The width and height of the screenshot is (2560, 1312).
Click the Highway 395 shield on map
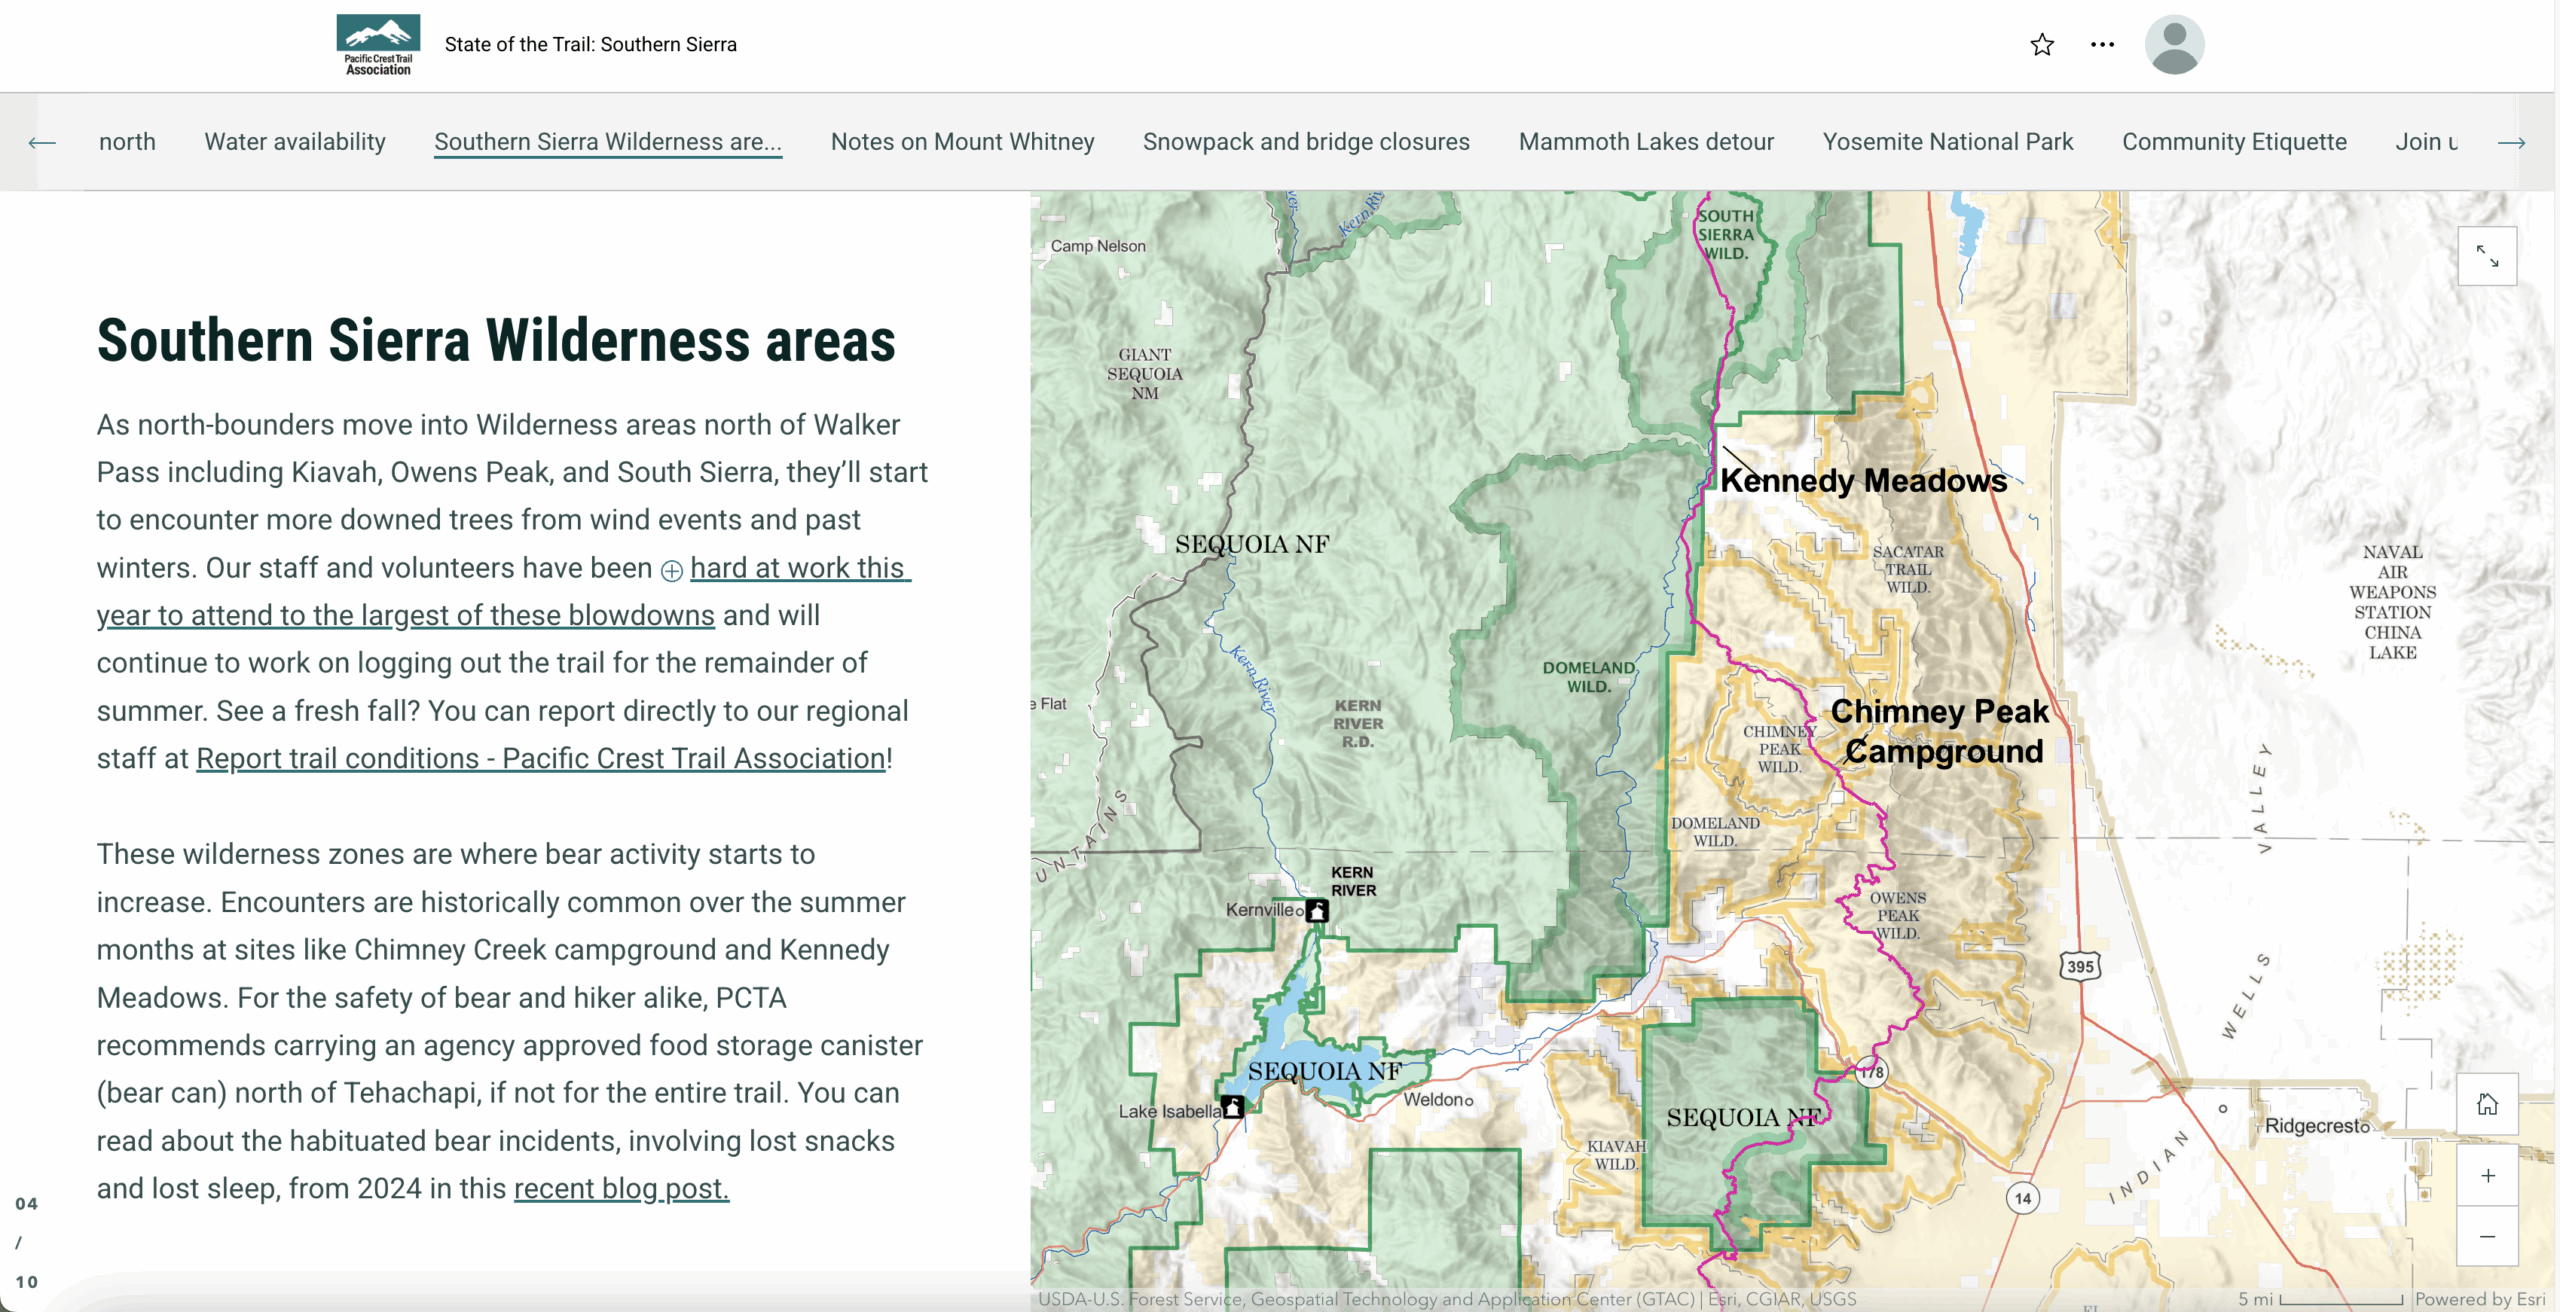2080,966
